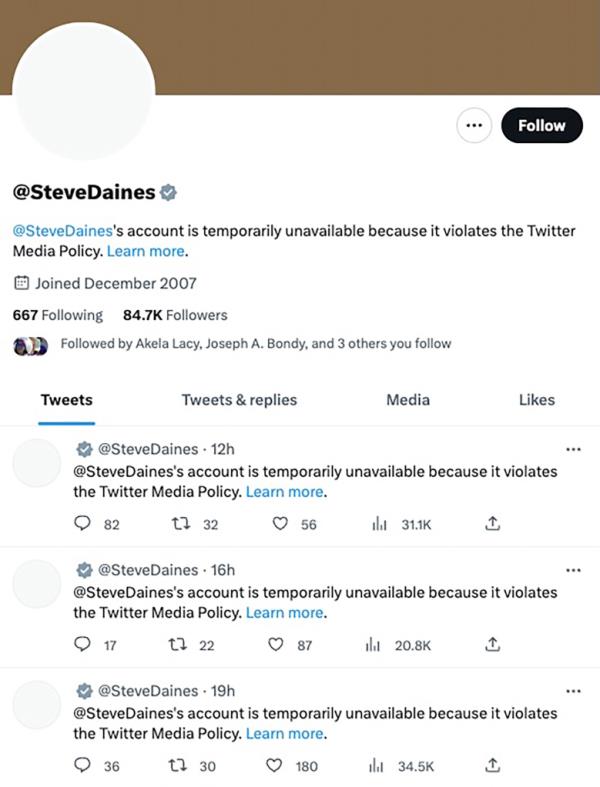The width and height of the screenshot is (600, 787).
Task: Switch to the Media tab
Action: click(408, 400)
